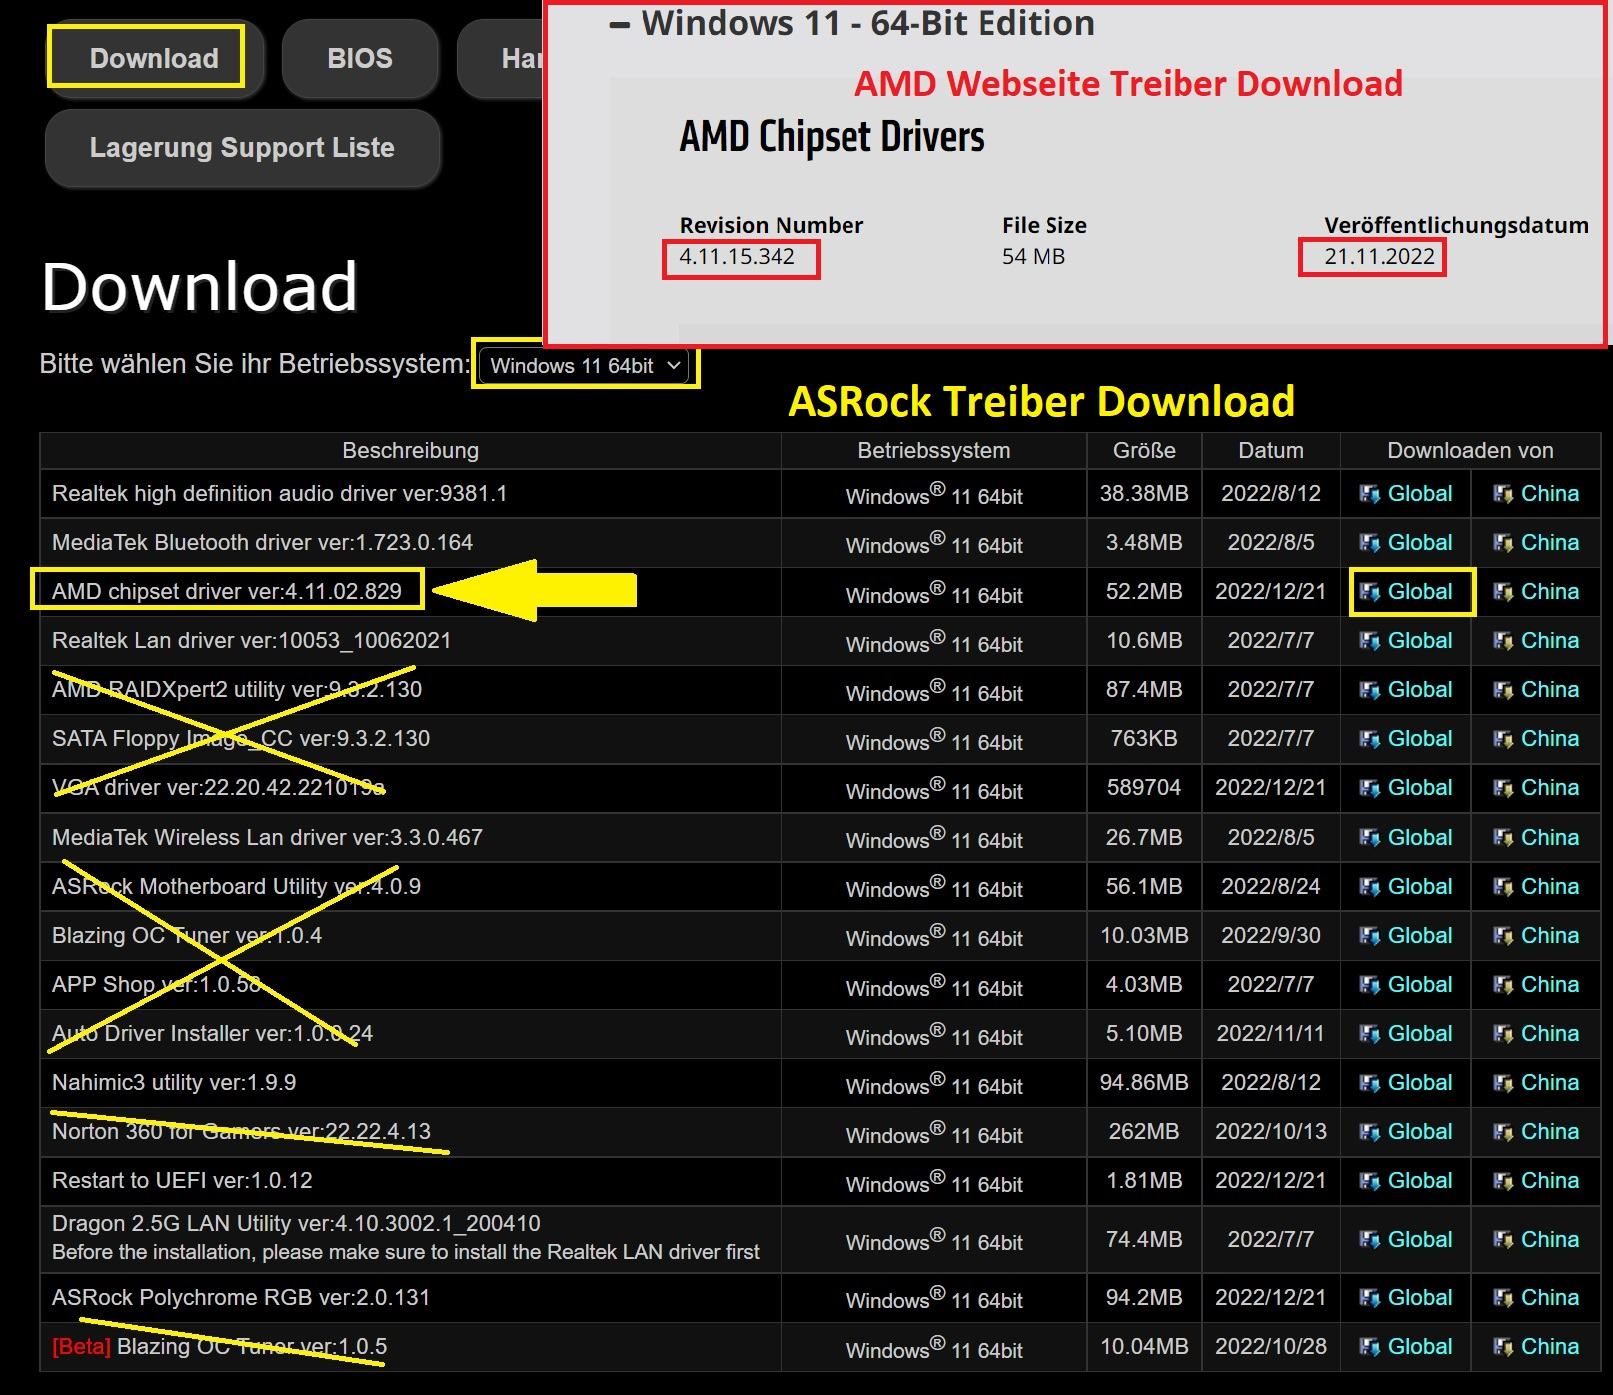
Task: Click China download icon for Realtek Lan driver
Action: [x=1502, y=641]
